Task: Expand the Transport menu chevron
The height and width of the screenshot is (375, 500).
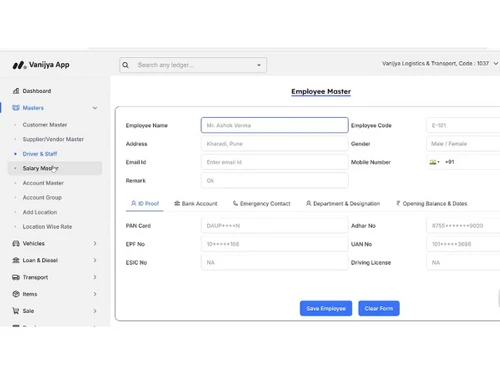Action: 95,277
